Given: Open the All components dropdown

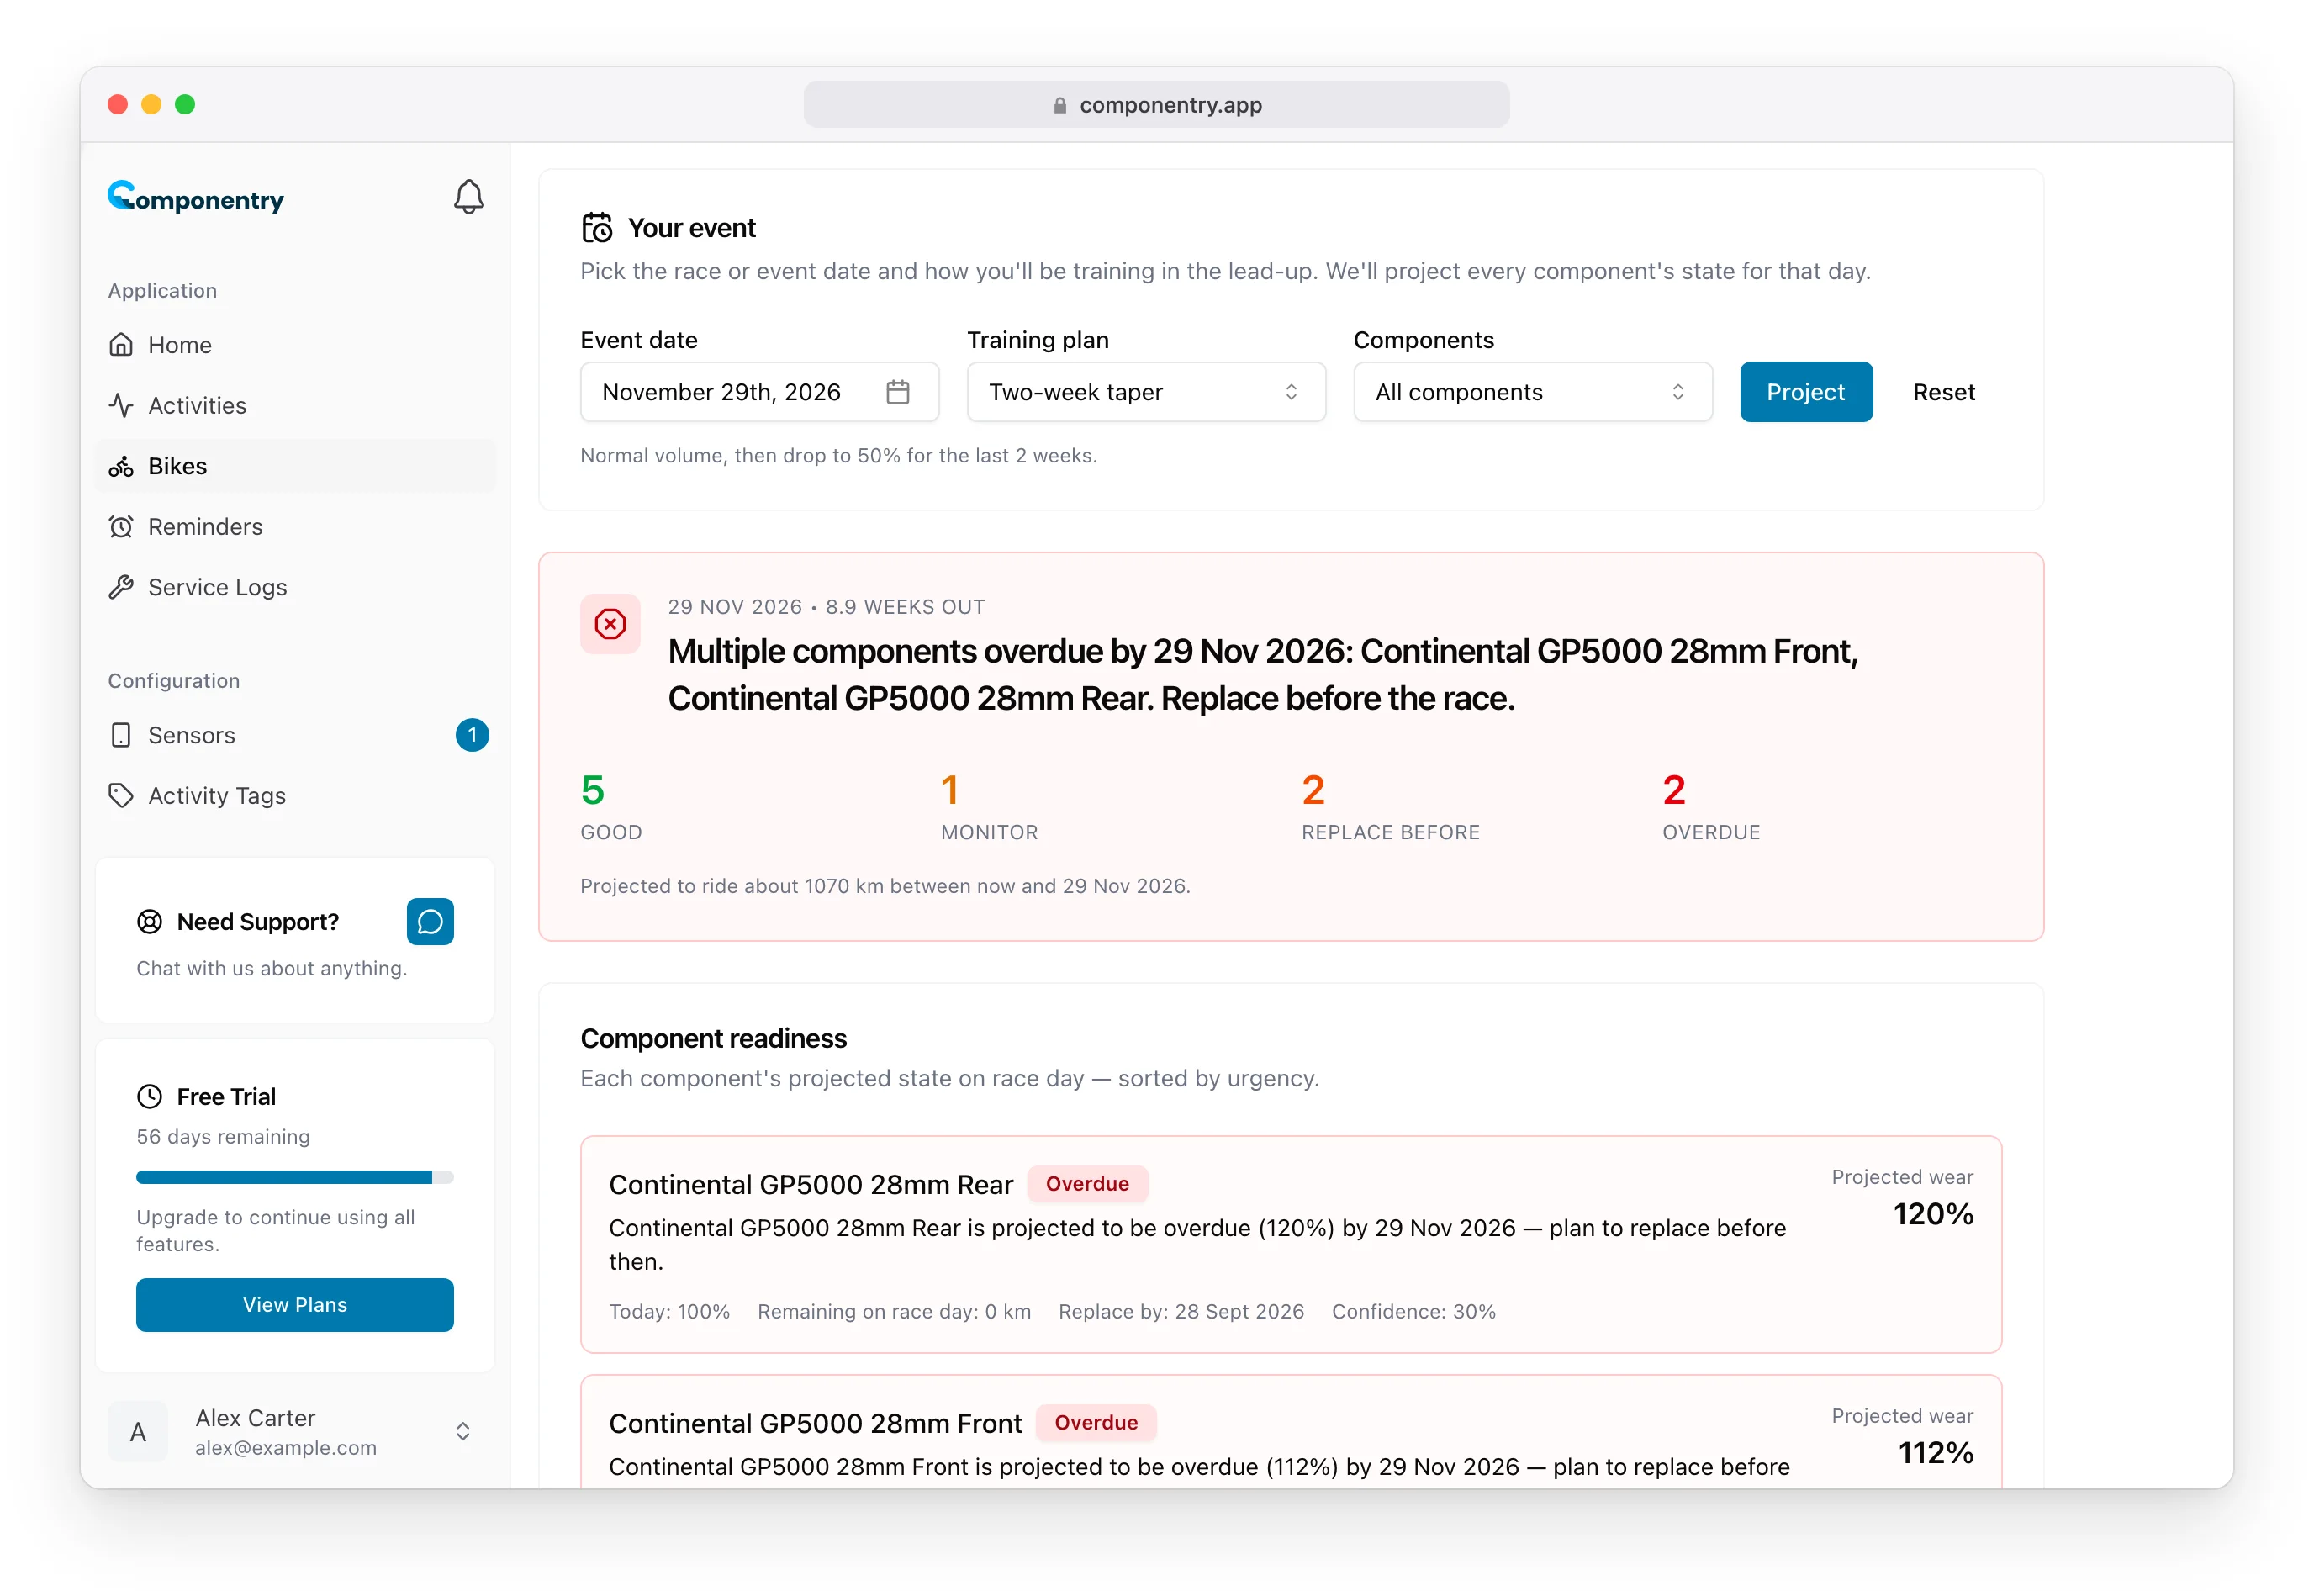Looking at the screenshot, I should tap(1532, 392).
